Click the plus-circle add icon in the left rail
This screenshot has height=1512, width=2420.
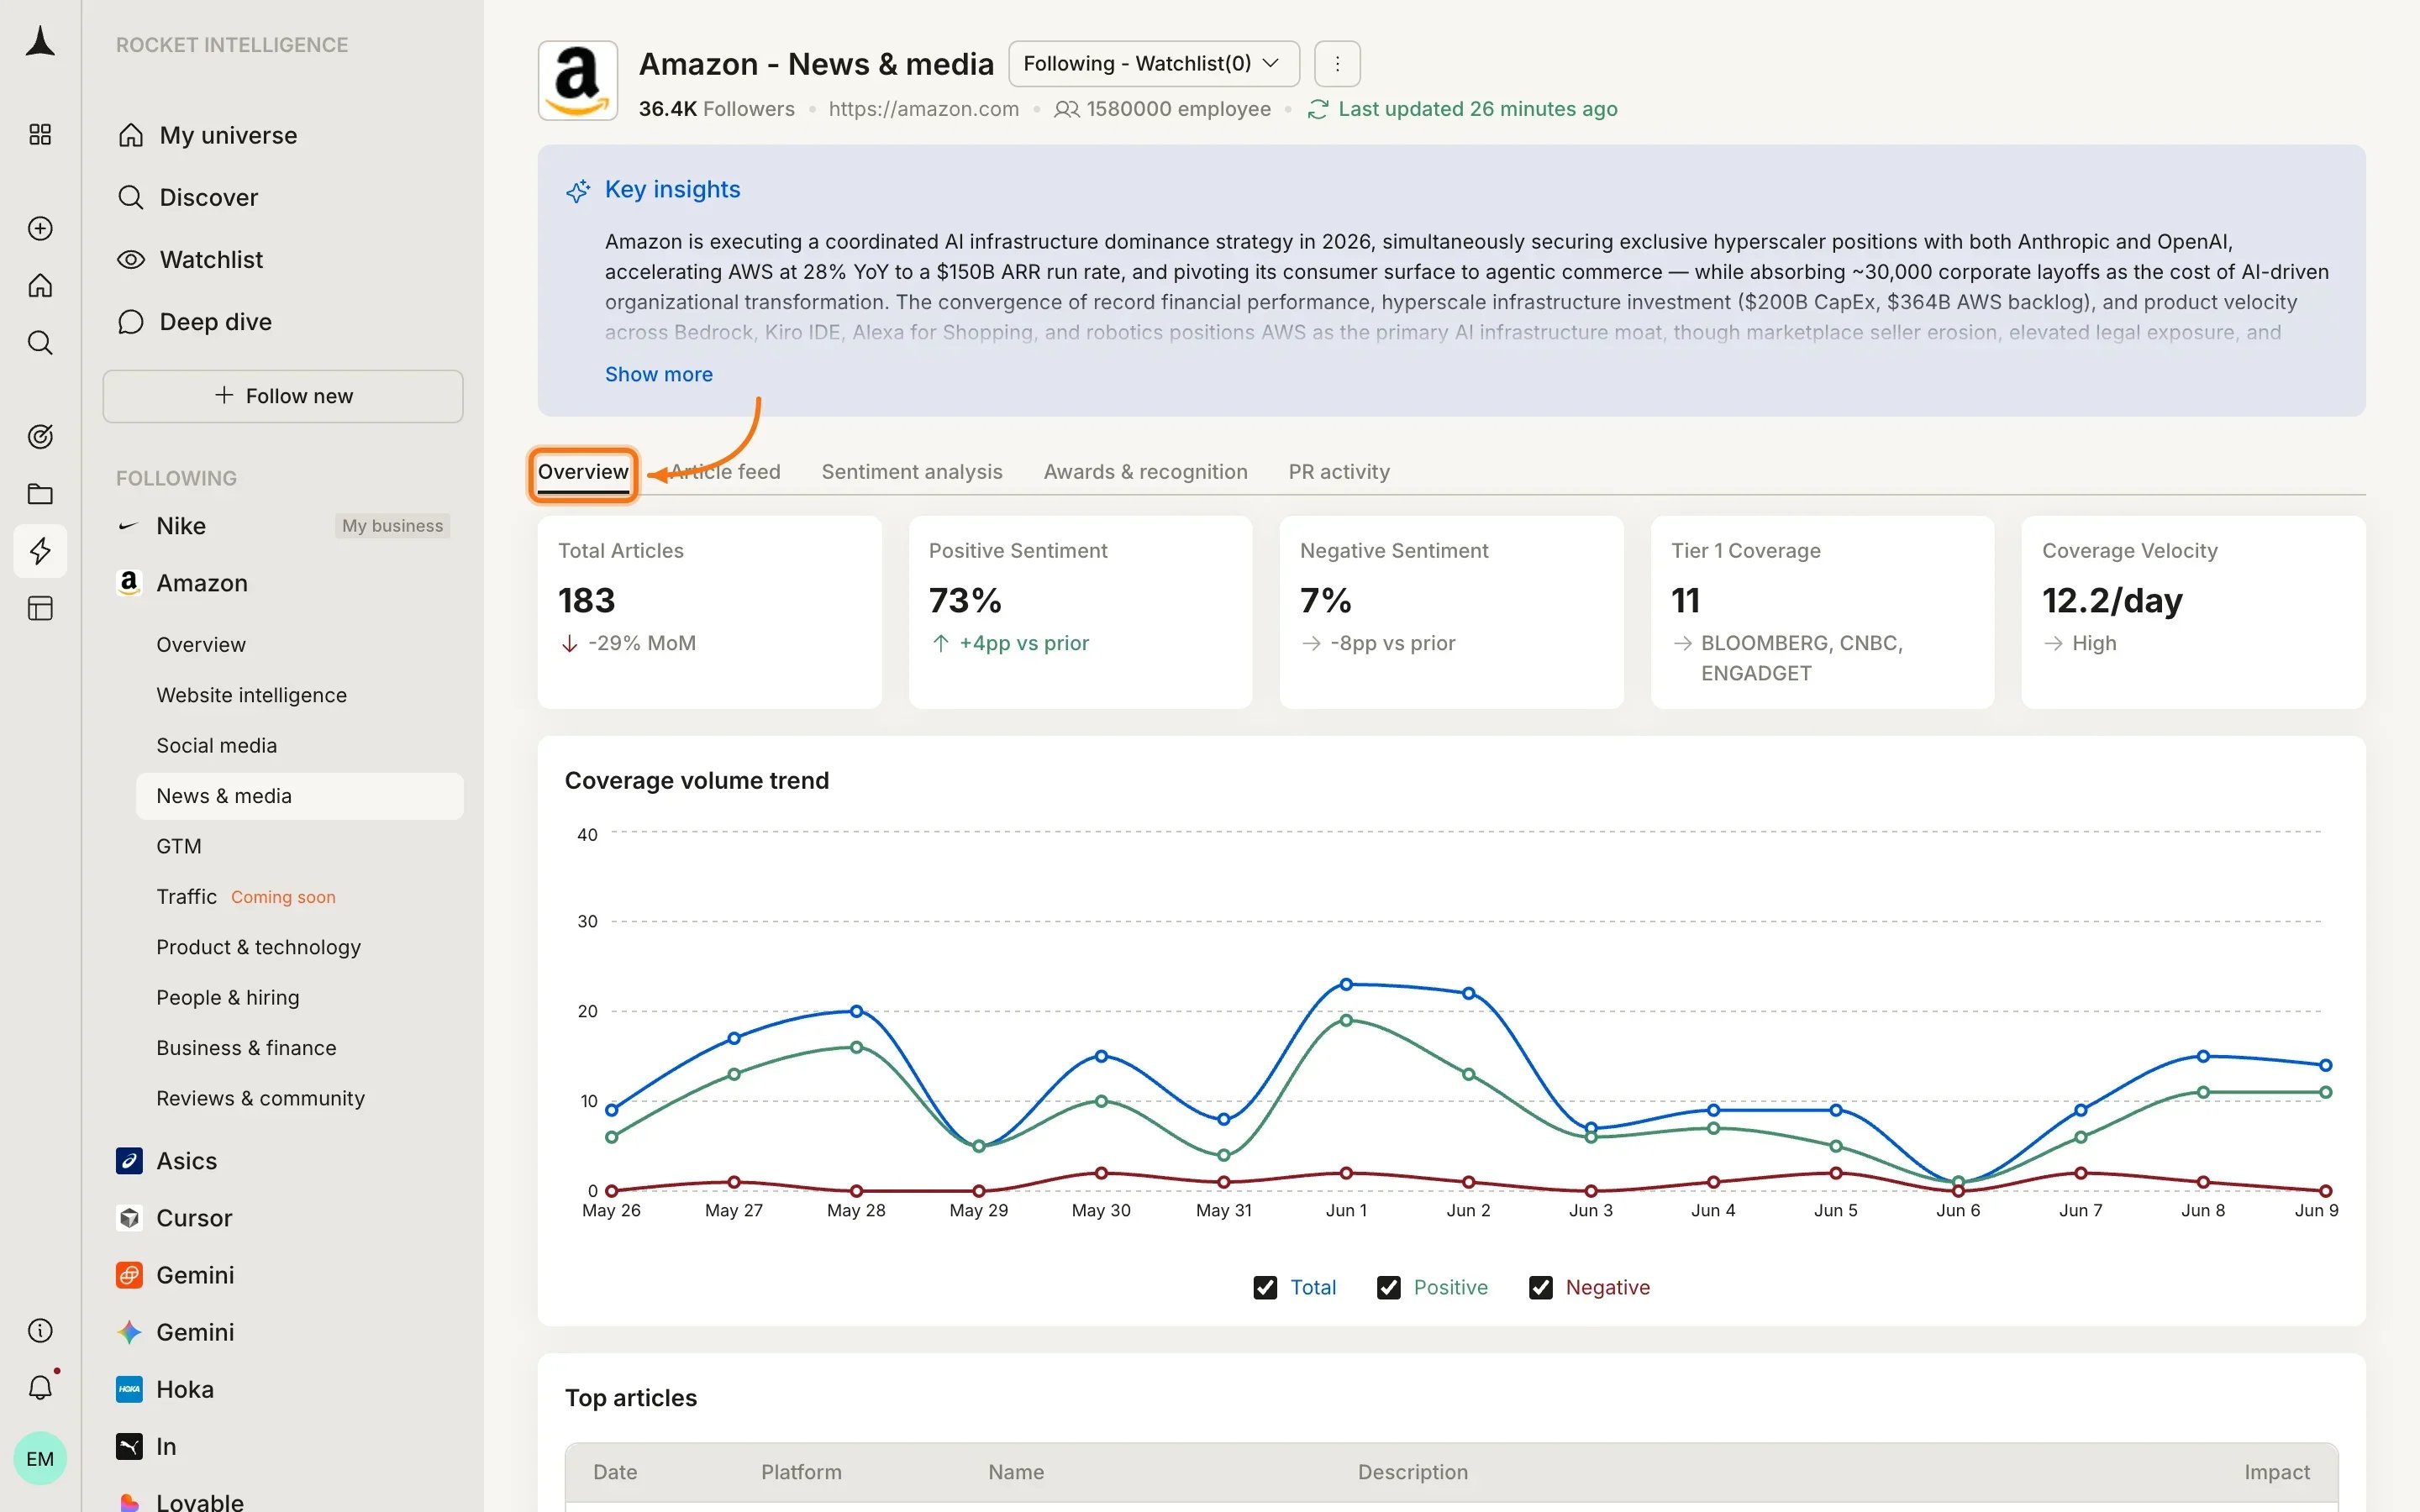[40, 229]
